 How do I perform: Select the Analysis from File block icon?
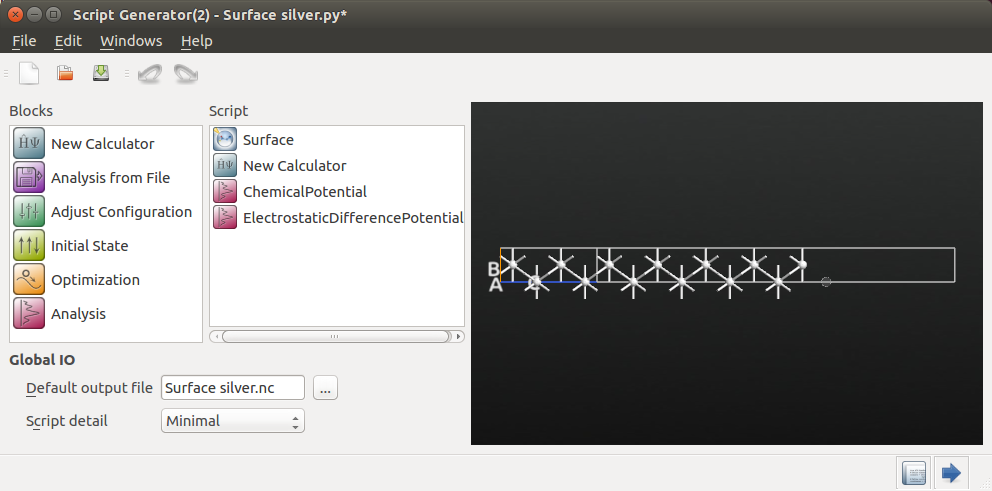pyautogui.click(x=29, y=178)
